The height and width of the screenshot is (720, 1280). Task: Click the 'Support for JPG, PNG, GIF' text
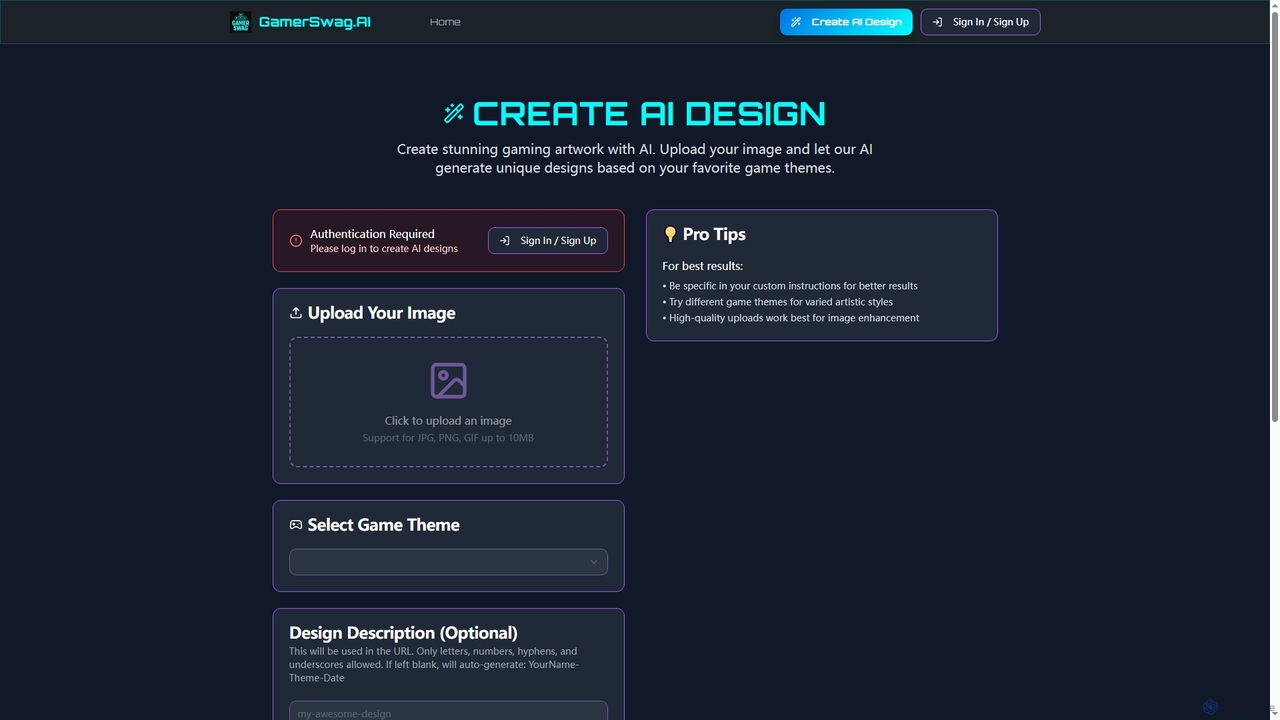point(448,438)
